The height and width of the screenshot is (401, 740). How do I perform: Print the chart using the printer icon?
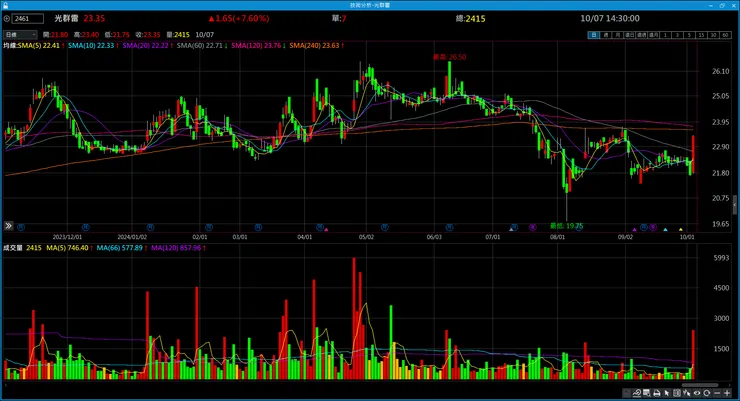[657, 393]
